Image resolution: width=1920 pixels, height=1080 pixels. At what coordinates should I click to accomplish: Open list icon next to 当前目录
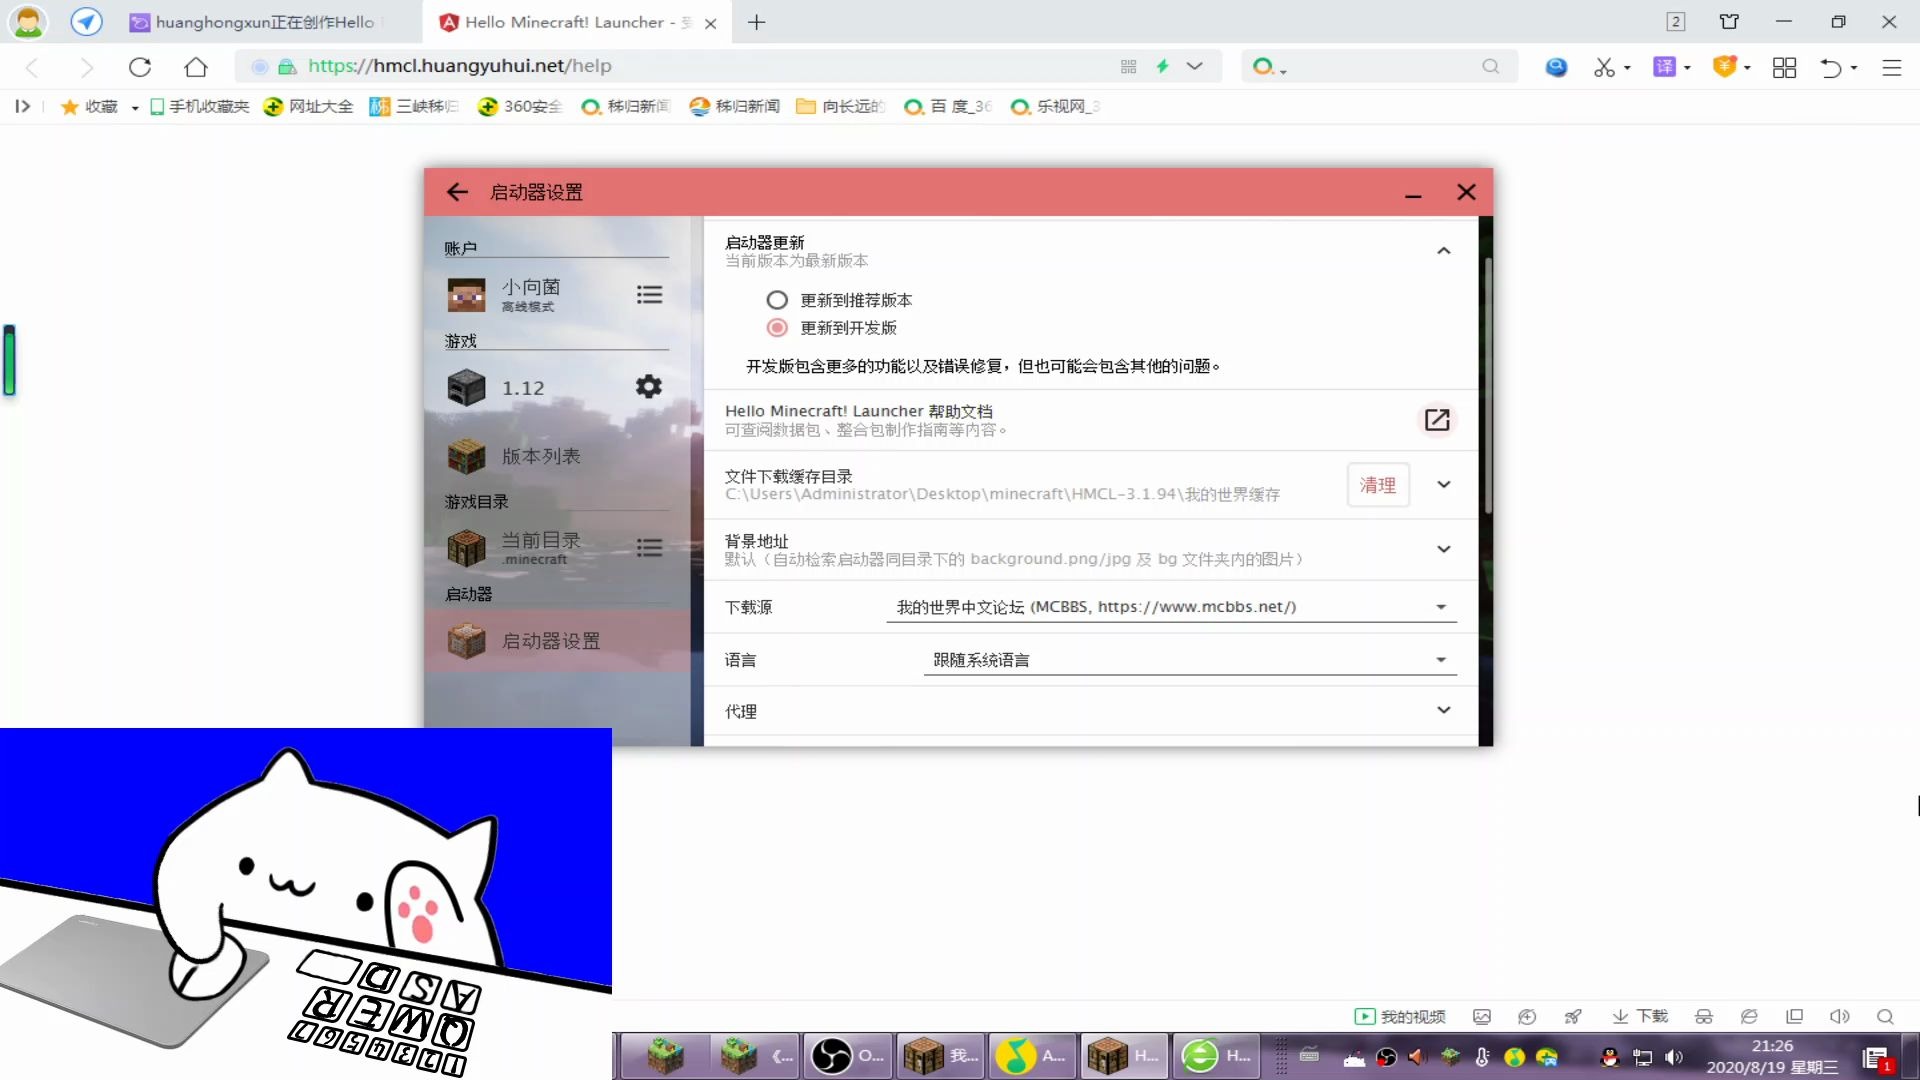649,547
